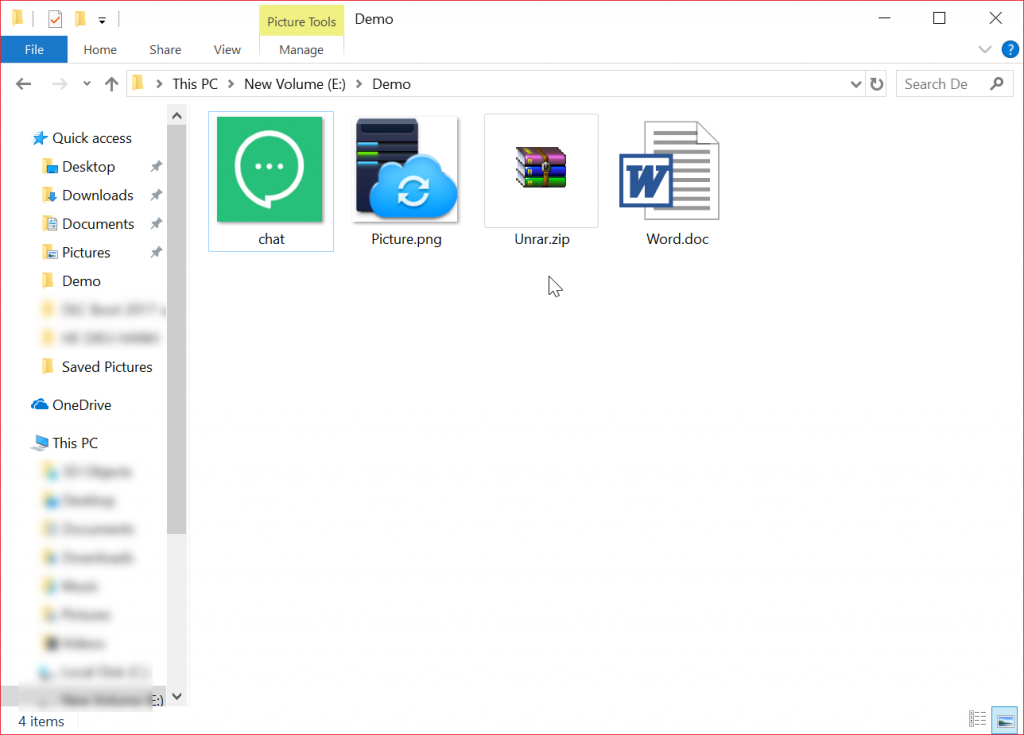The image size is (1024, 735).
Task: Open the address bar history dropdown
Action: (855, 83)
